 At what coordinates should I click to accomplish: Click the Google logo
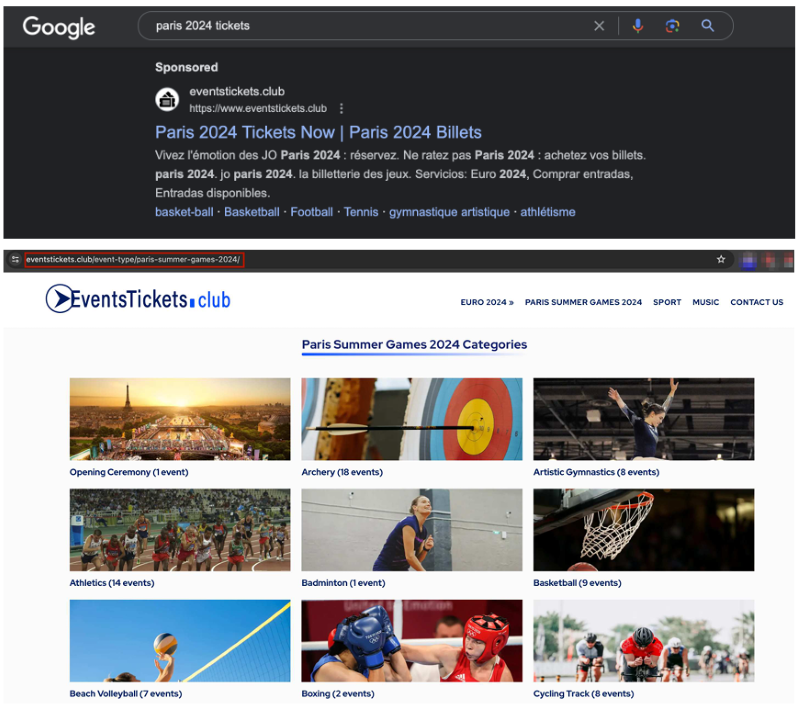point(58,26)
